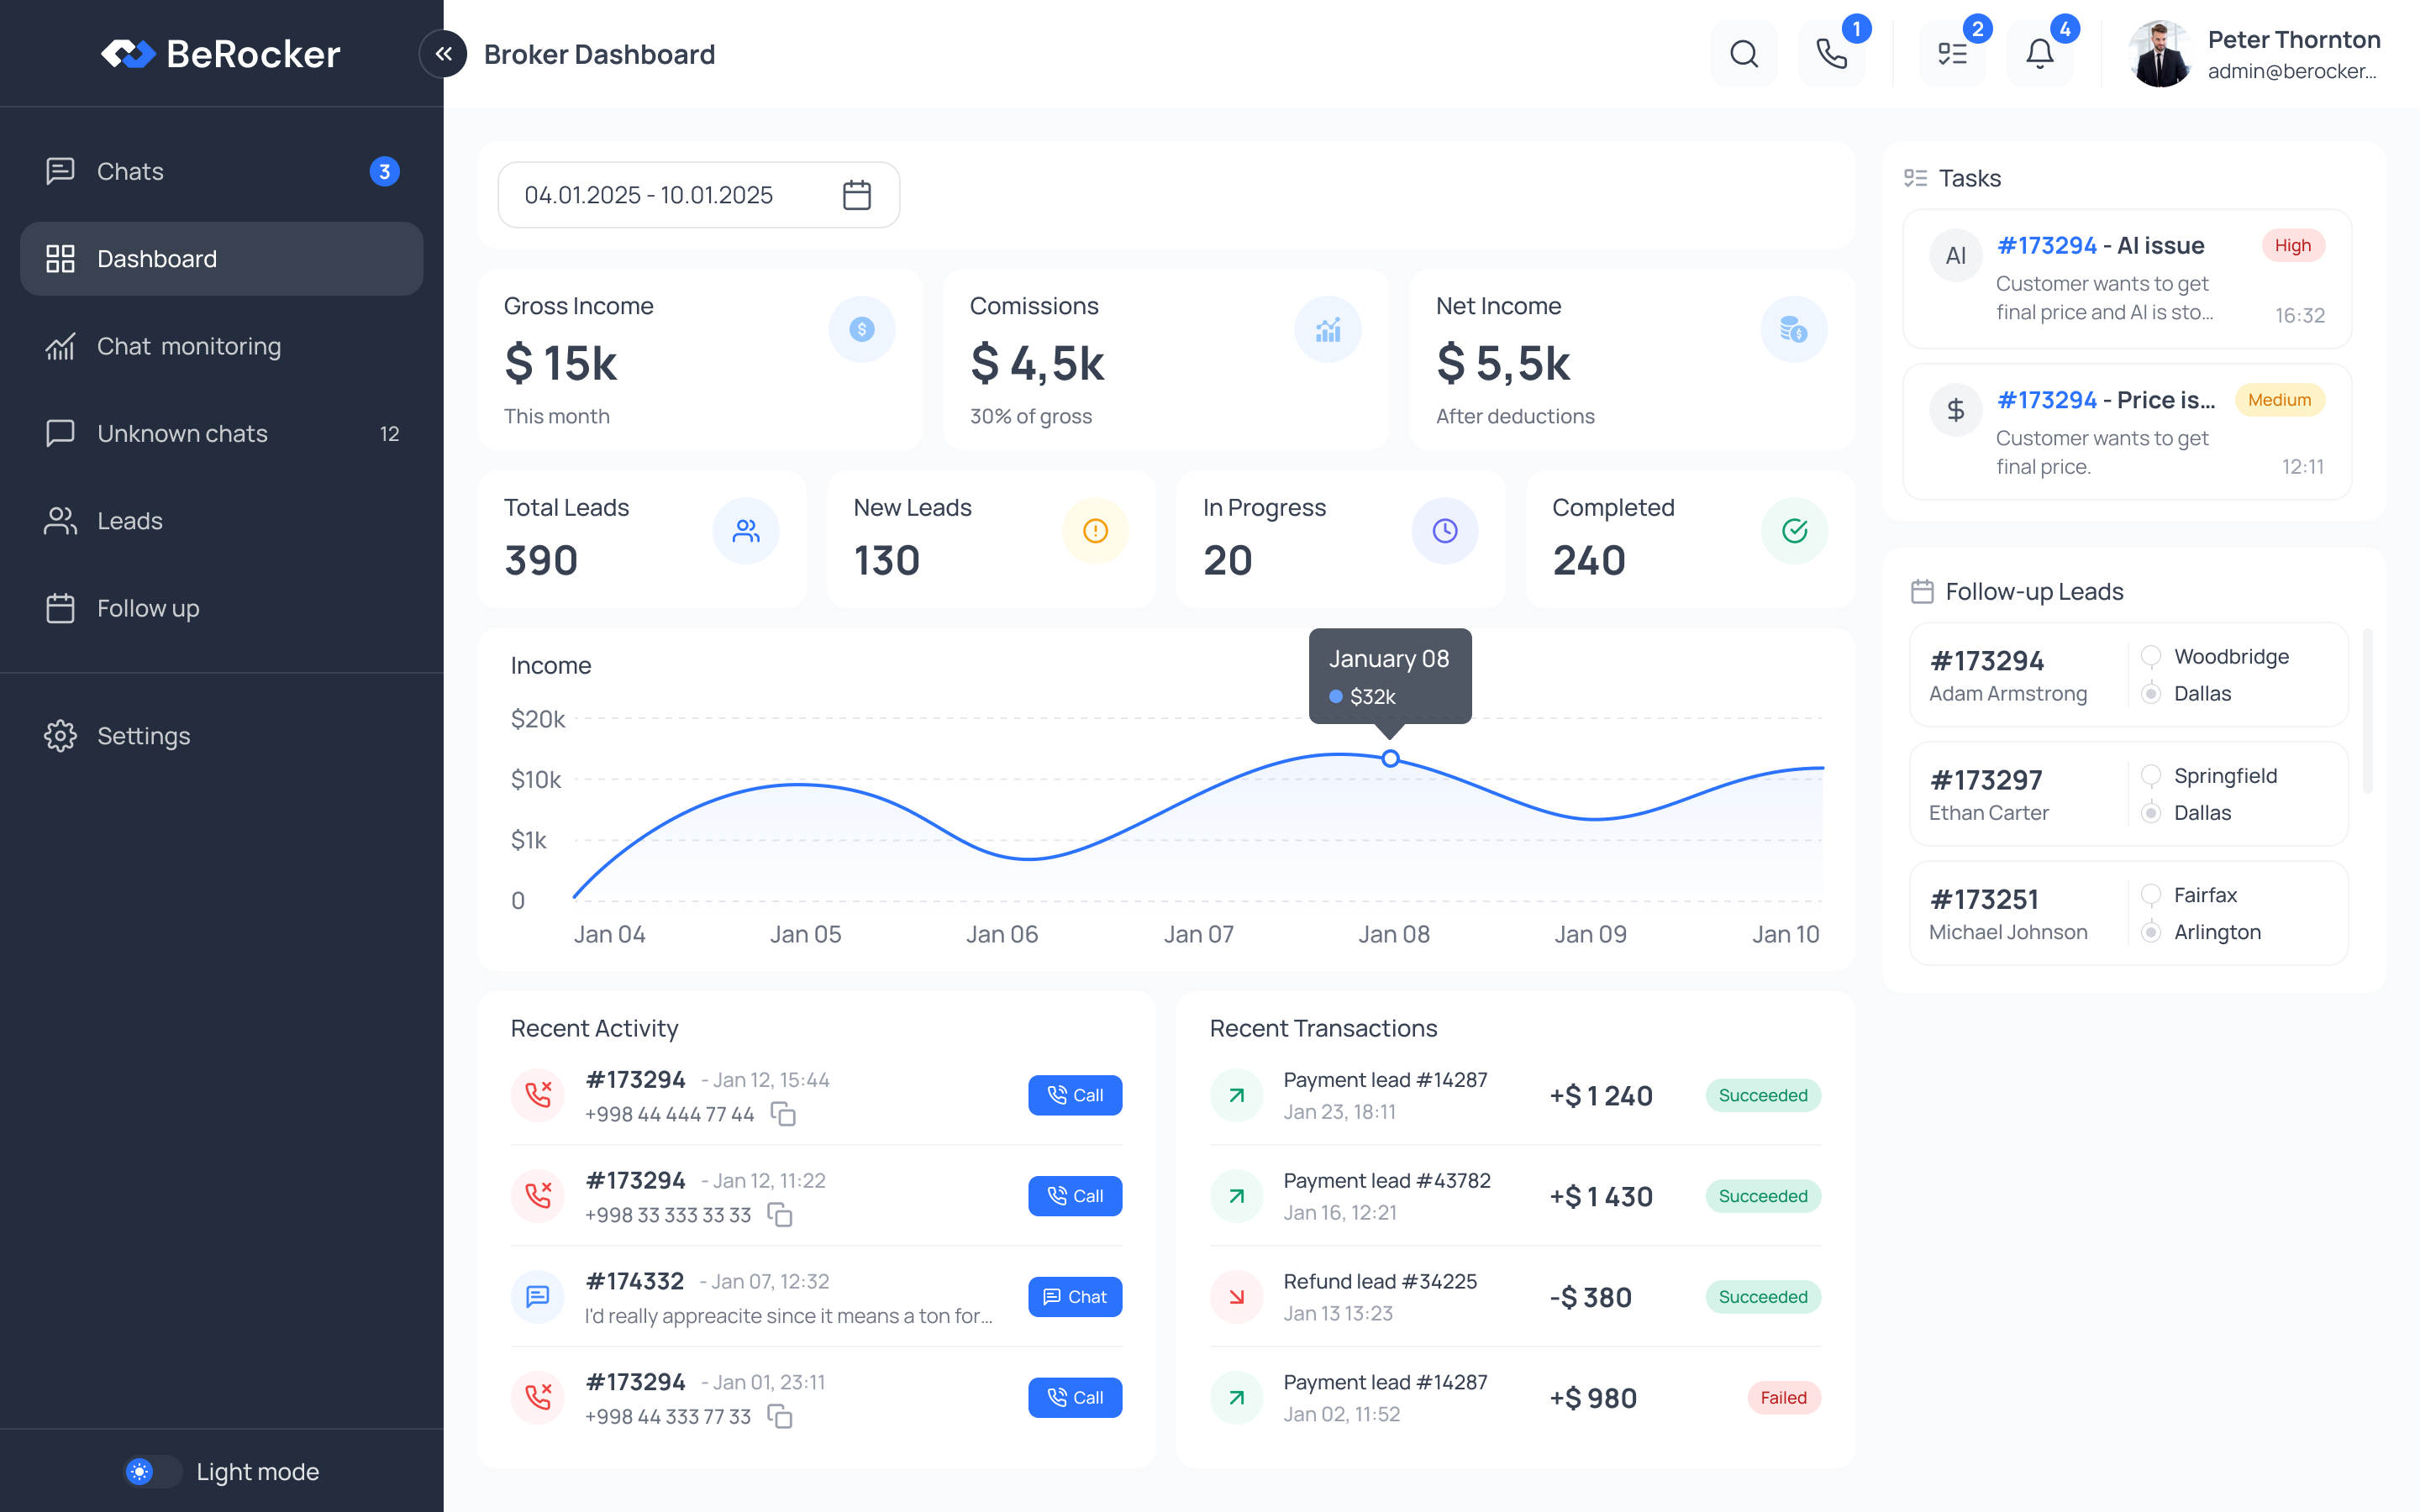Open the date range calendar picker
Image resolution: width=2420 pixels, height=1512 pixels.
tap(857, 195)
